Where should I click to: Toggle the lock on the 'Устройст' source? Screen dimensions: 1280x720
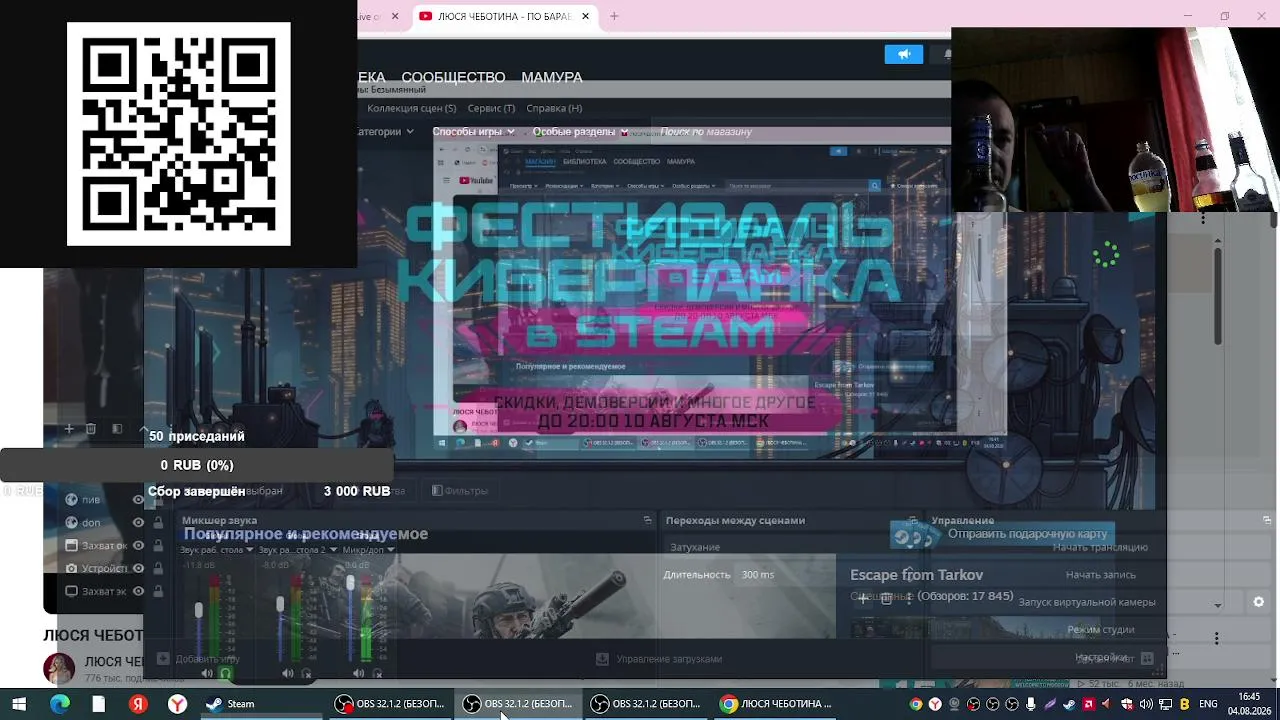158,568
